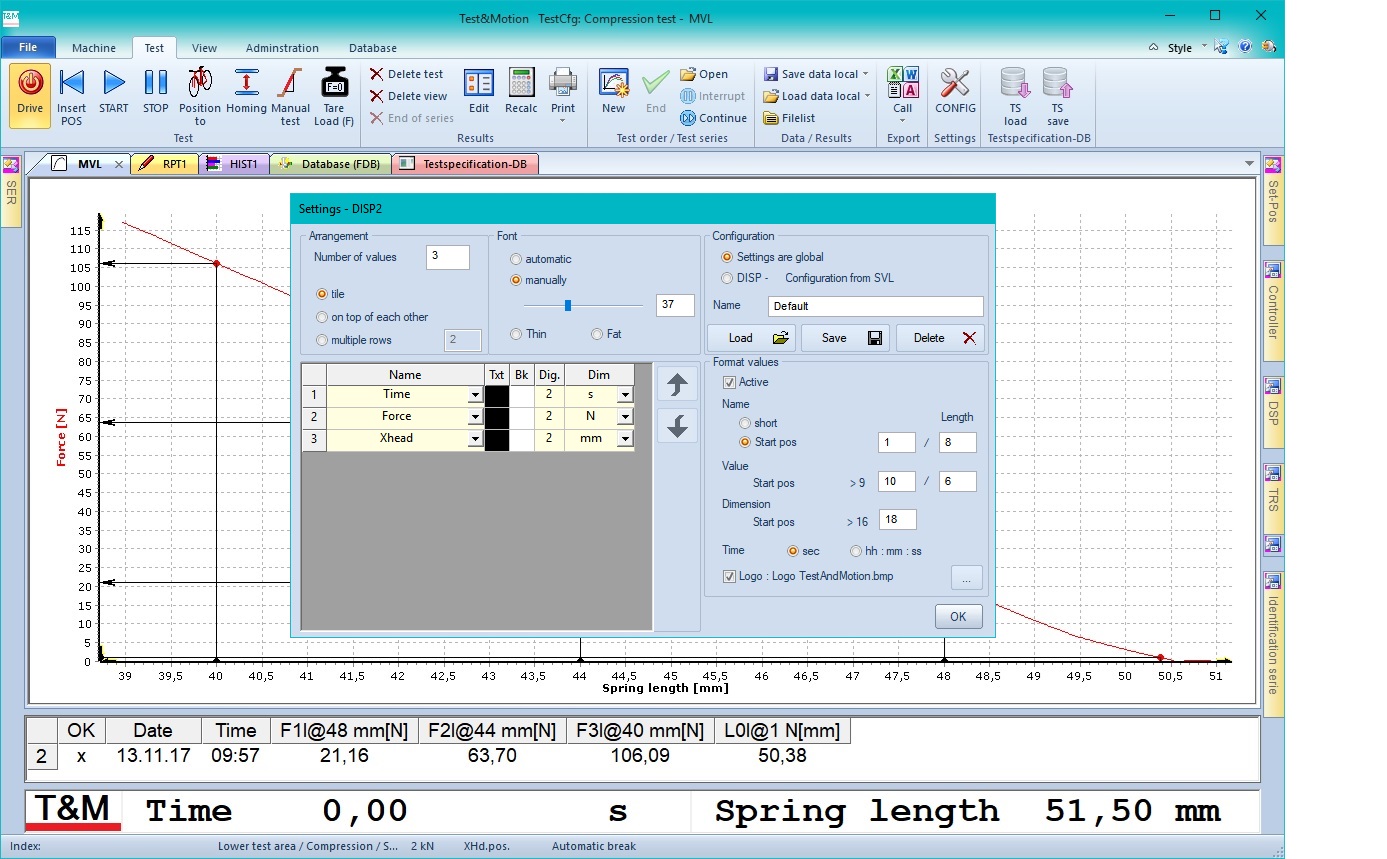Image resolution: width=1387 pixels, height=859 pixels.
Task: Open the File menu
Action: pos(28,47)
